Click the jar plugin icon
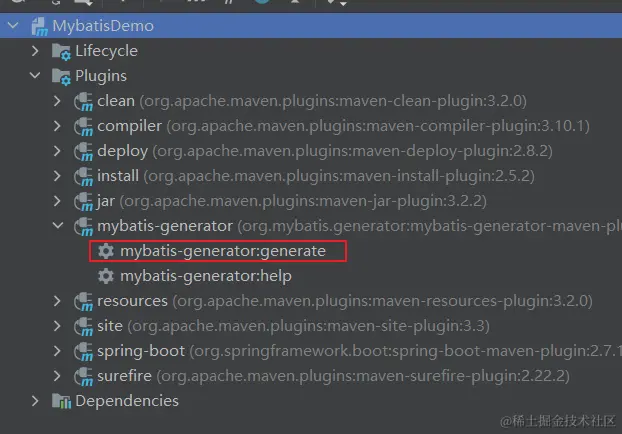 click(x=83, y=202)
